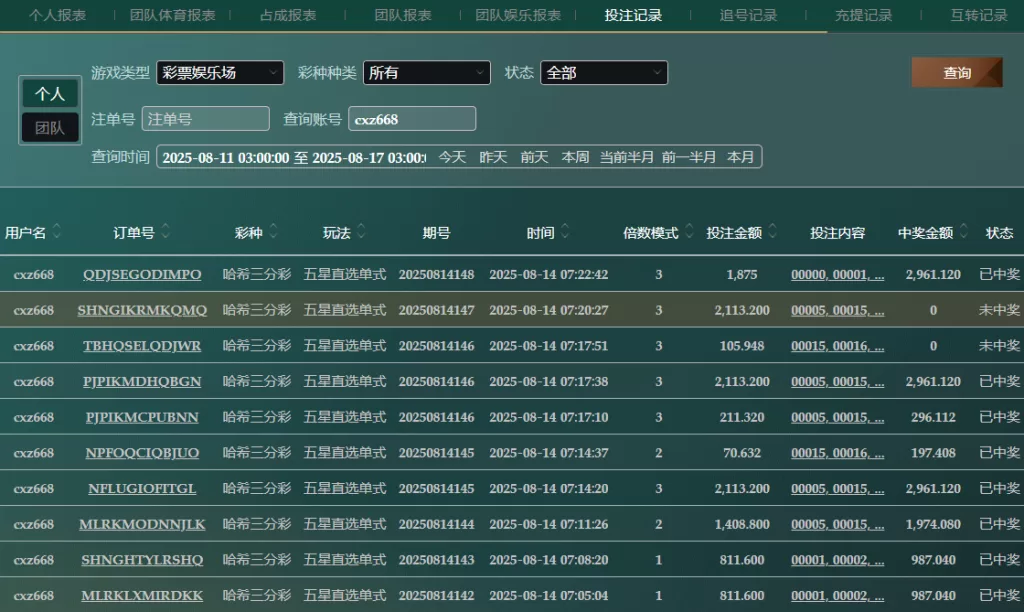This screenshot has height=612, width=1024.
Task: Open order NFLUGIOFITGL
Action: (x=142, y=489)
